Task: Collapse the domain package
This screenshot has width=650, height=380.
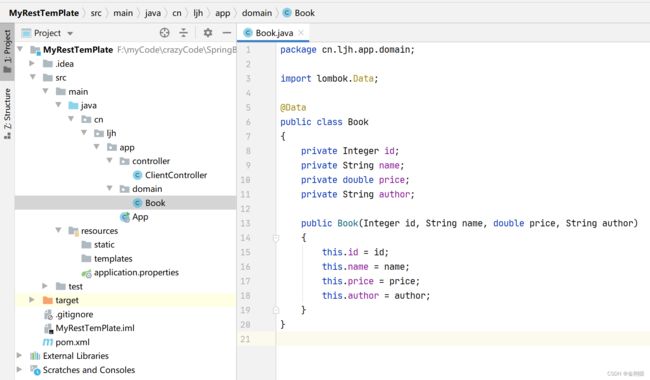Action: [109, 189]
